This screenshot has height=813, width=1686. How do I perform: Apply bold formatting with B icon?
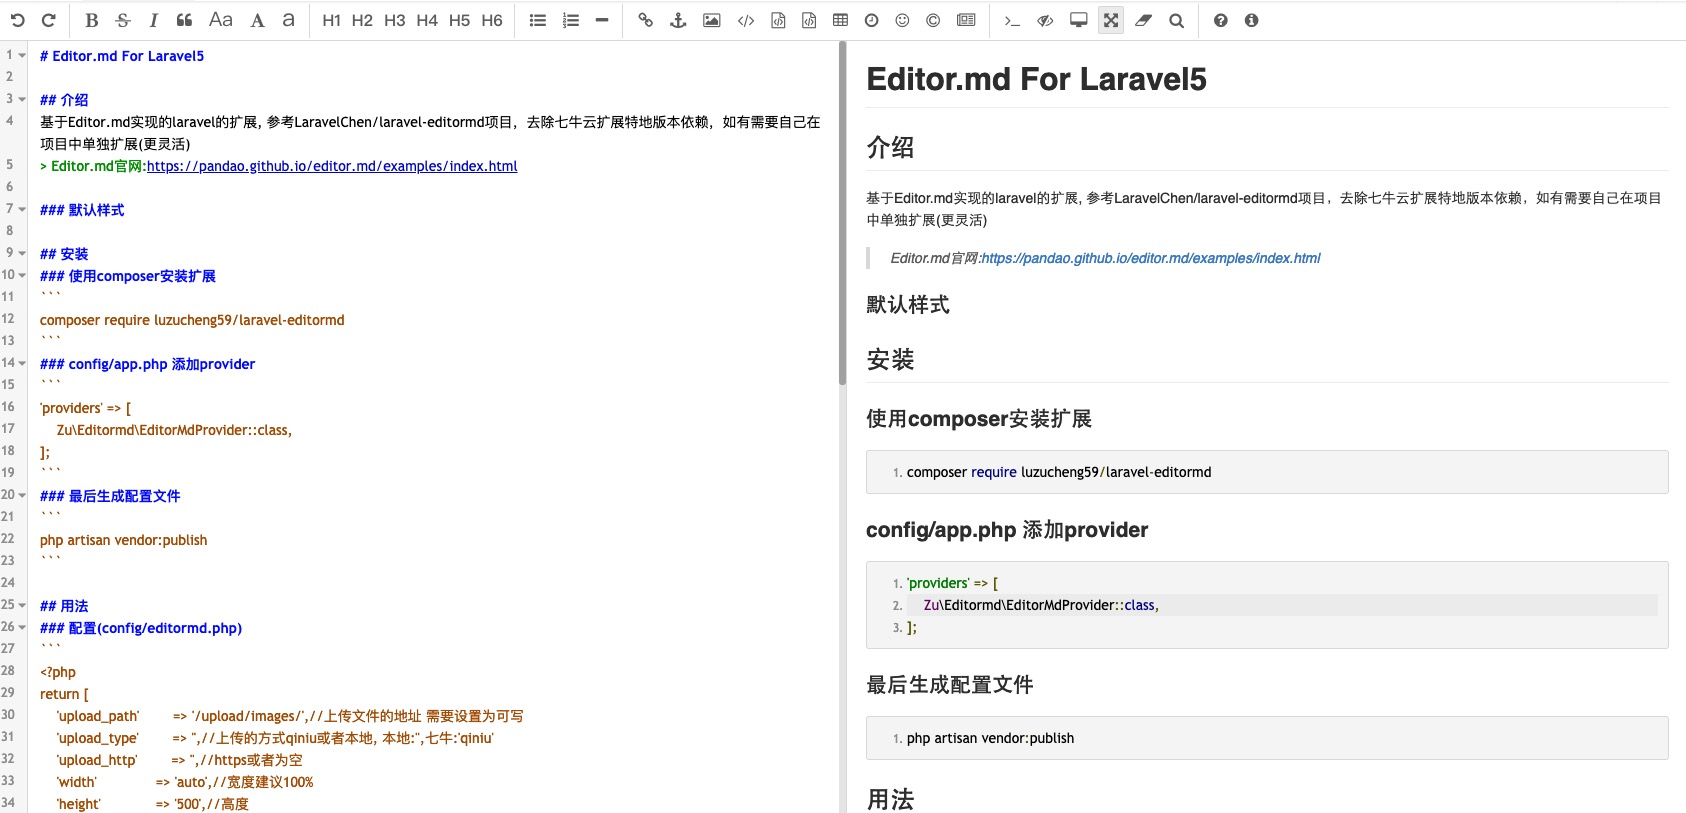point(92,20)
